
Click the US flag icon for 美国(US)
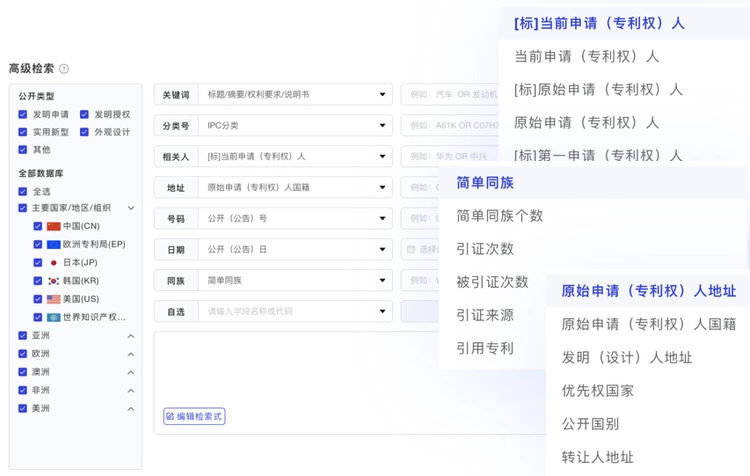(x=54, y=299)
